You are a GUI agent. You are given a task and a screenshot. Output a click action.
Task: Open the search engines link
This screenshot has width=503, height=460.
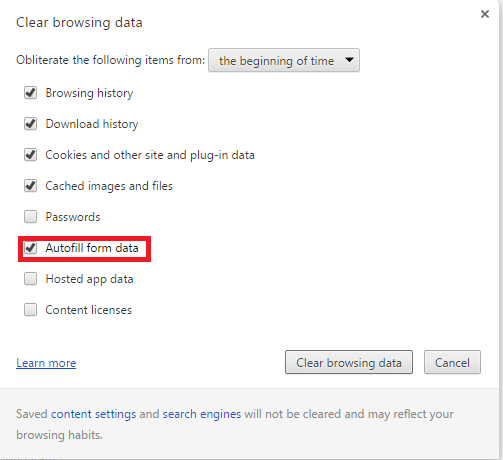202,414
